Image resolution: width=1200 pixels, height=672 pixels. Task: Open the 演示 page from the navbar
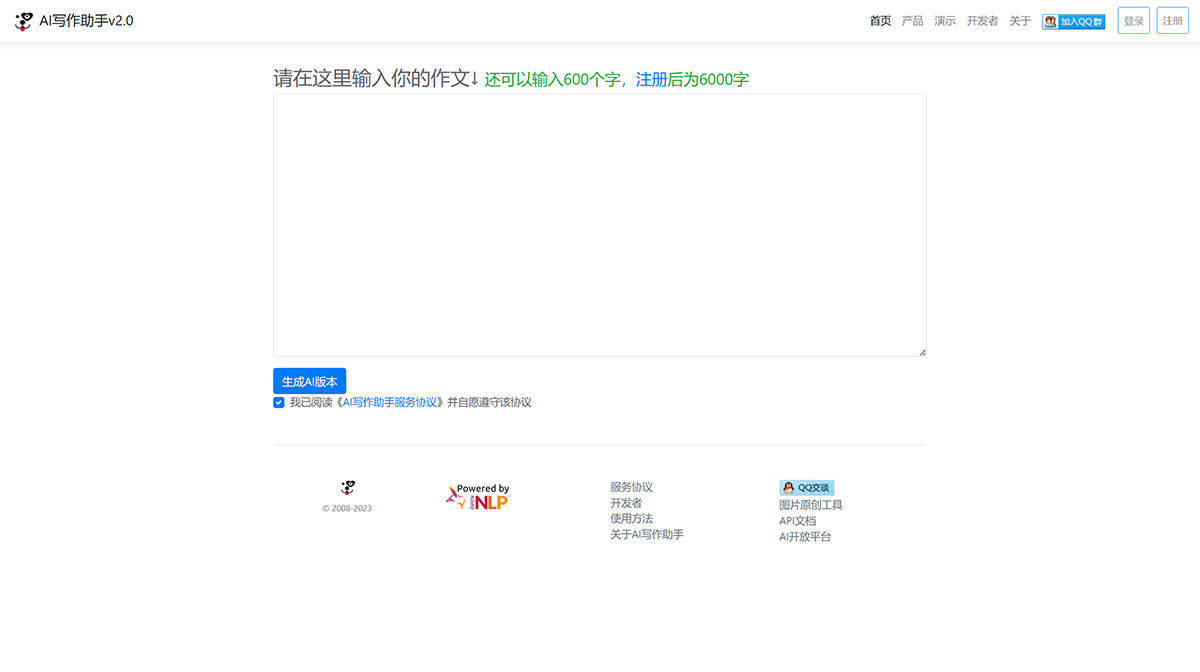944,20
